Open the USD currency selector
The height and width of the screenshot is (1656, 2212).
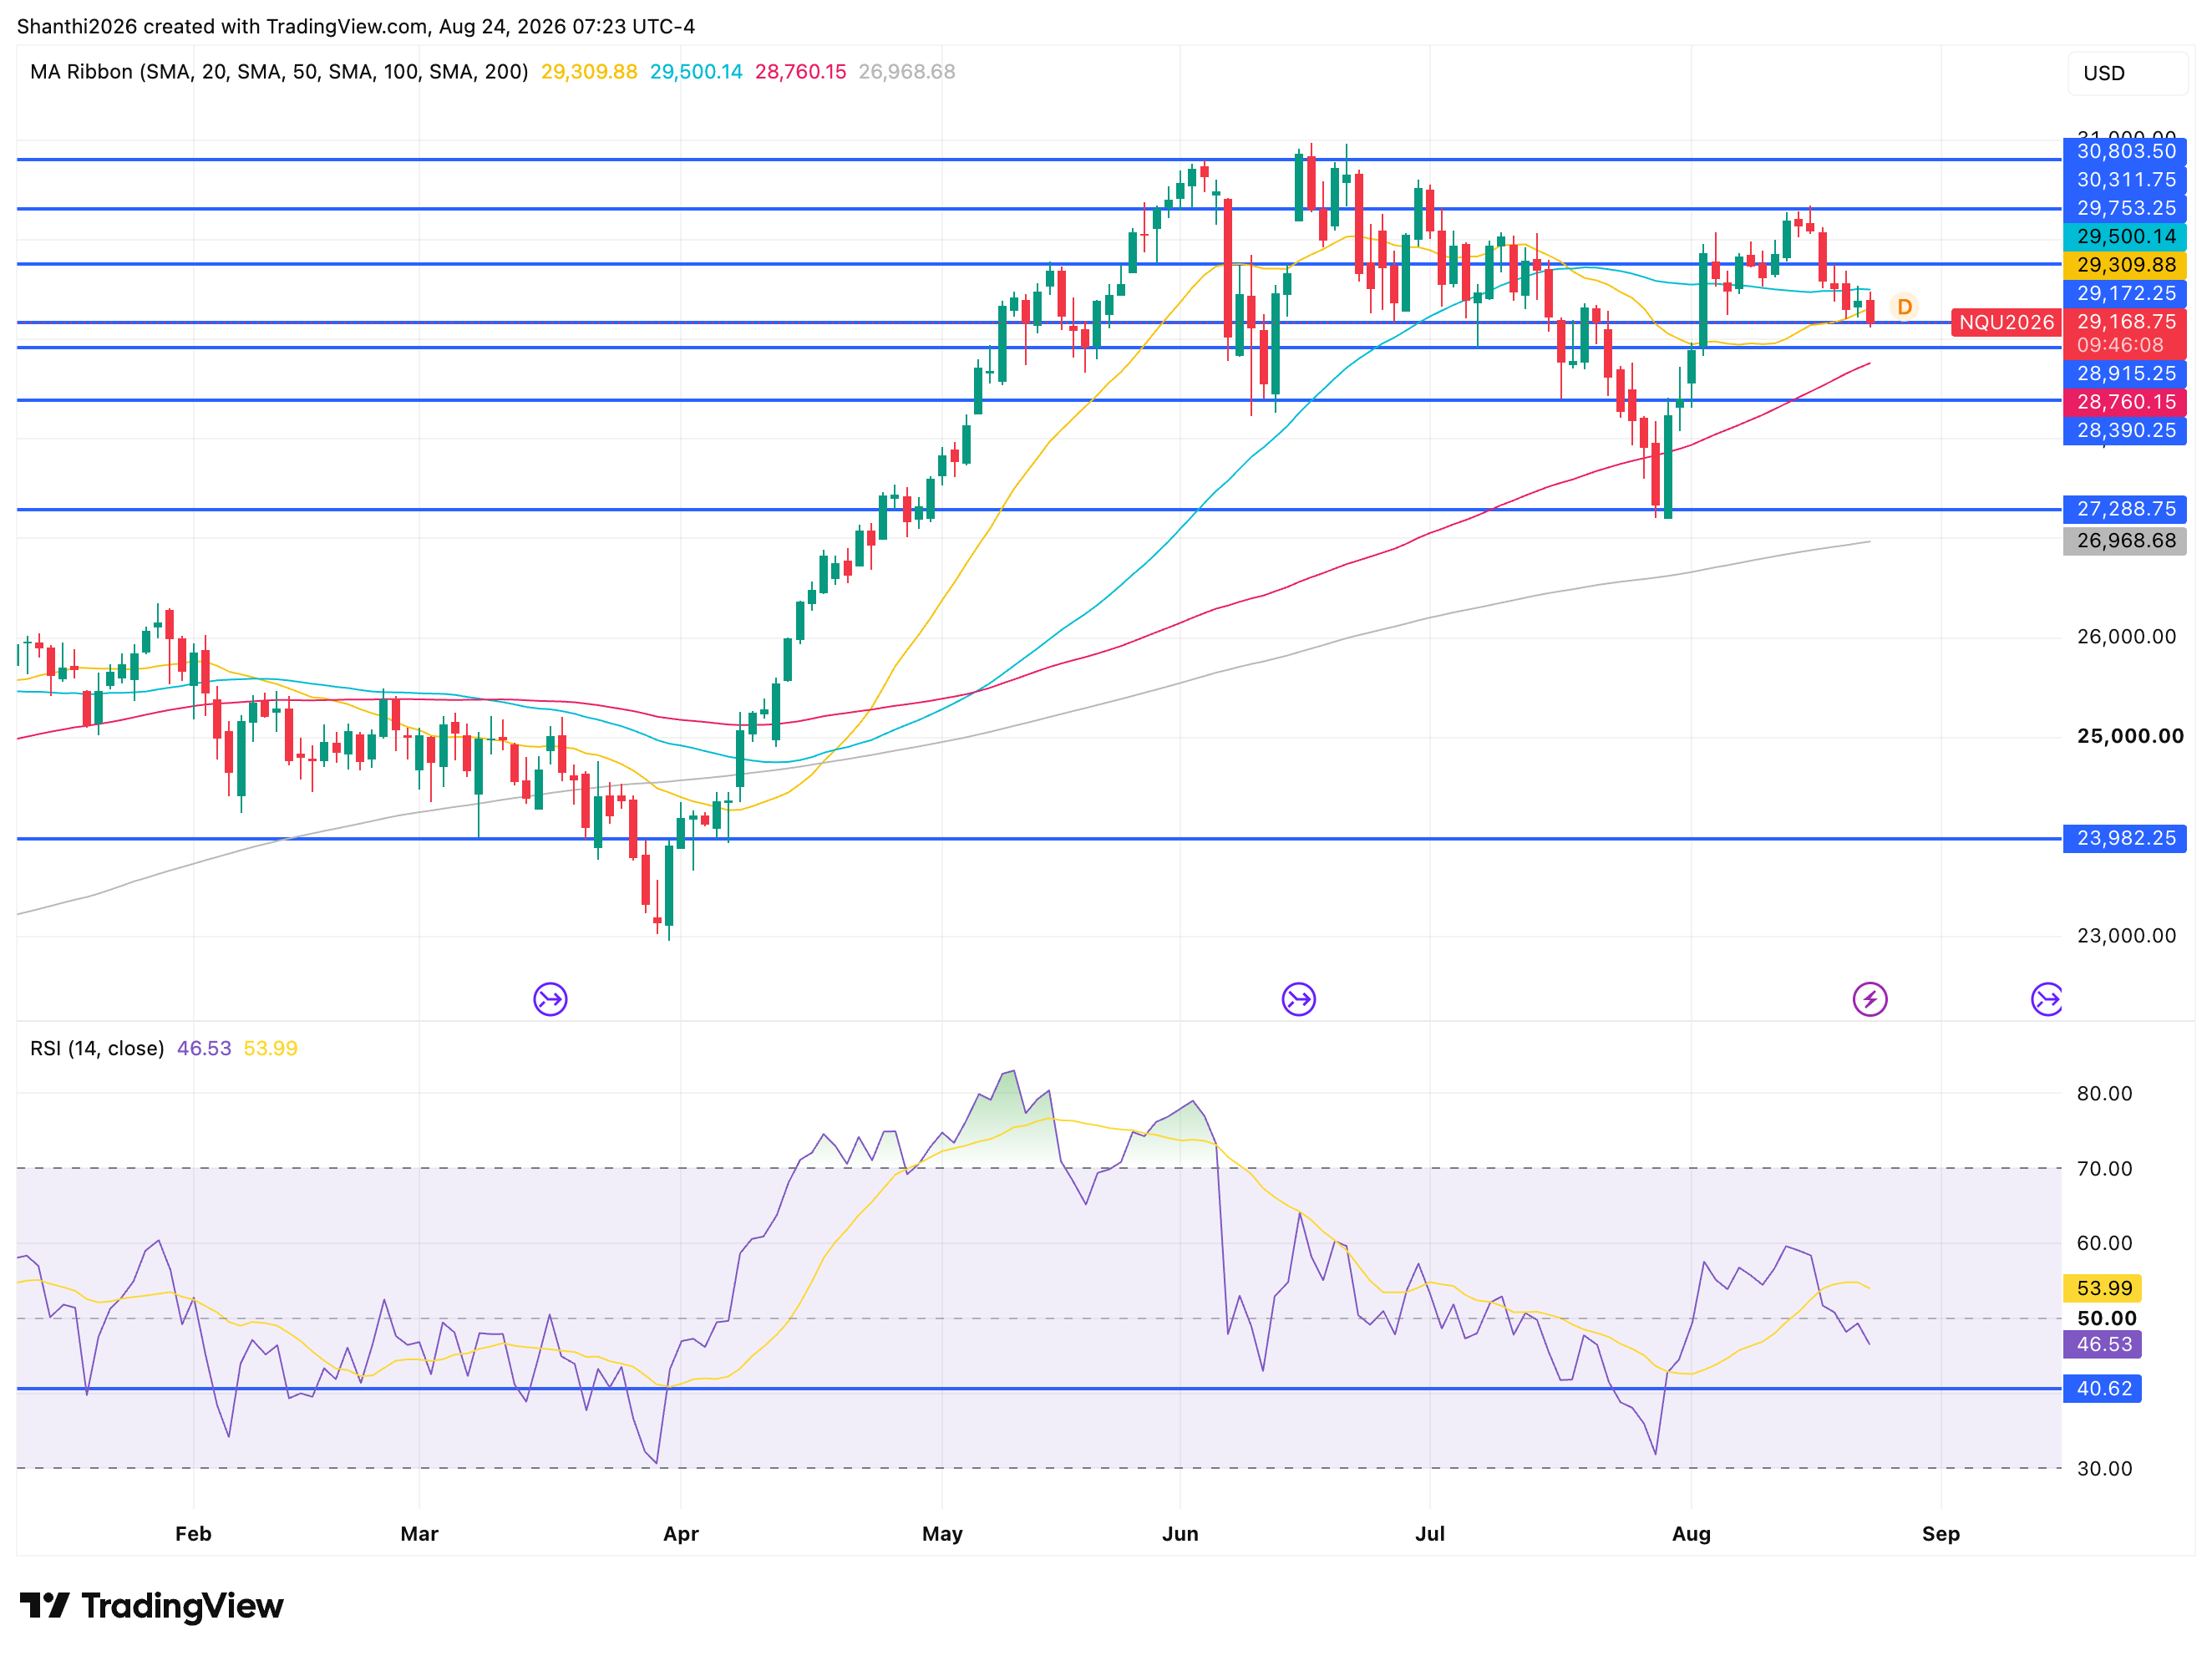pos(2127,73)
